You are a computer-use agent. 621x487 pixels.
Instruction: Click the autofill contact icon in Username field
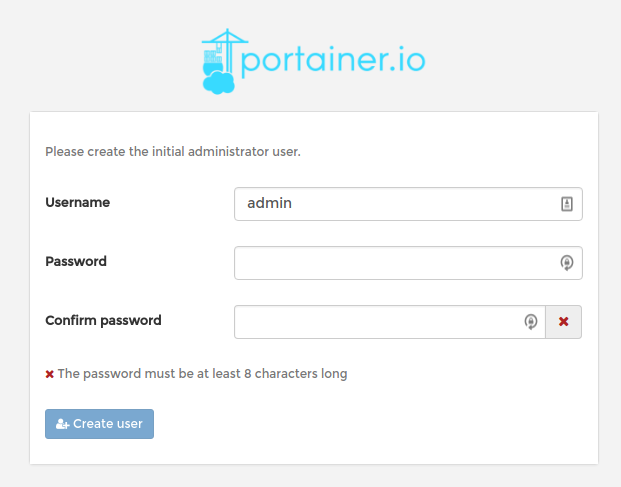tap(567, 204)
